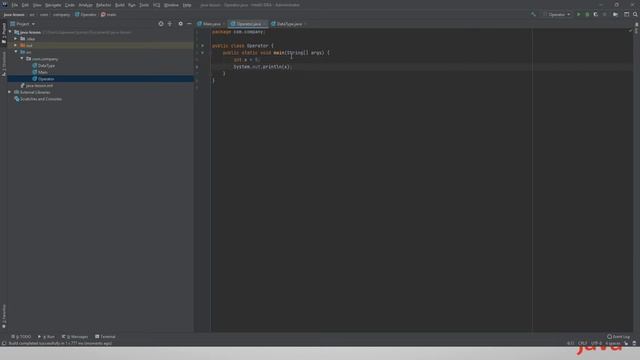Open the Code menu
The height and width of the screenshot is (360, 640).
point(70,5)
